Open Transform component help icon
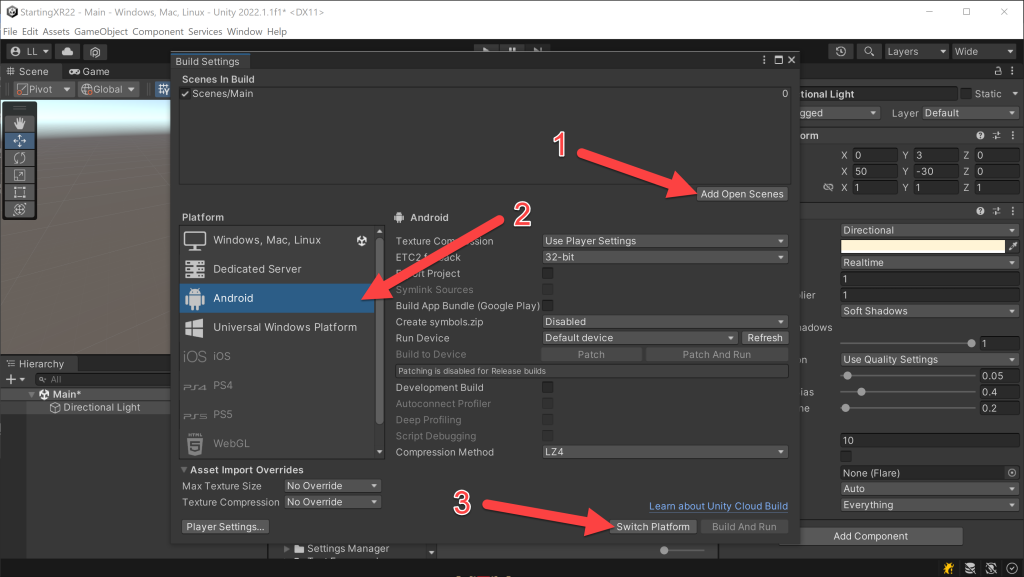This screenshot has height=577, width=1024. [x=980, y=136]
